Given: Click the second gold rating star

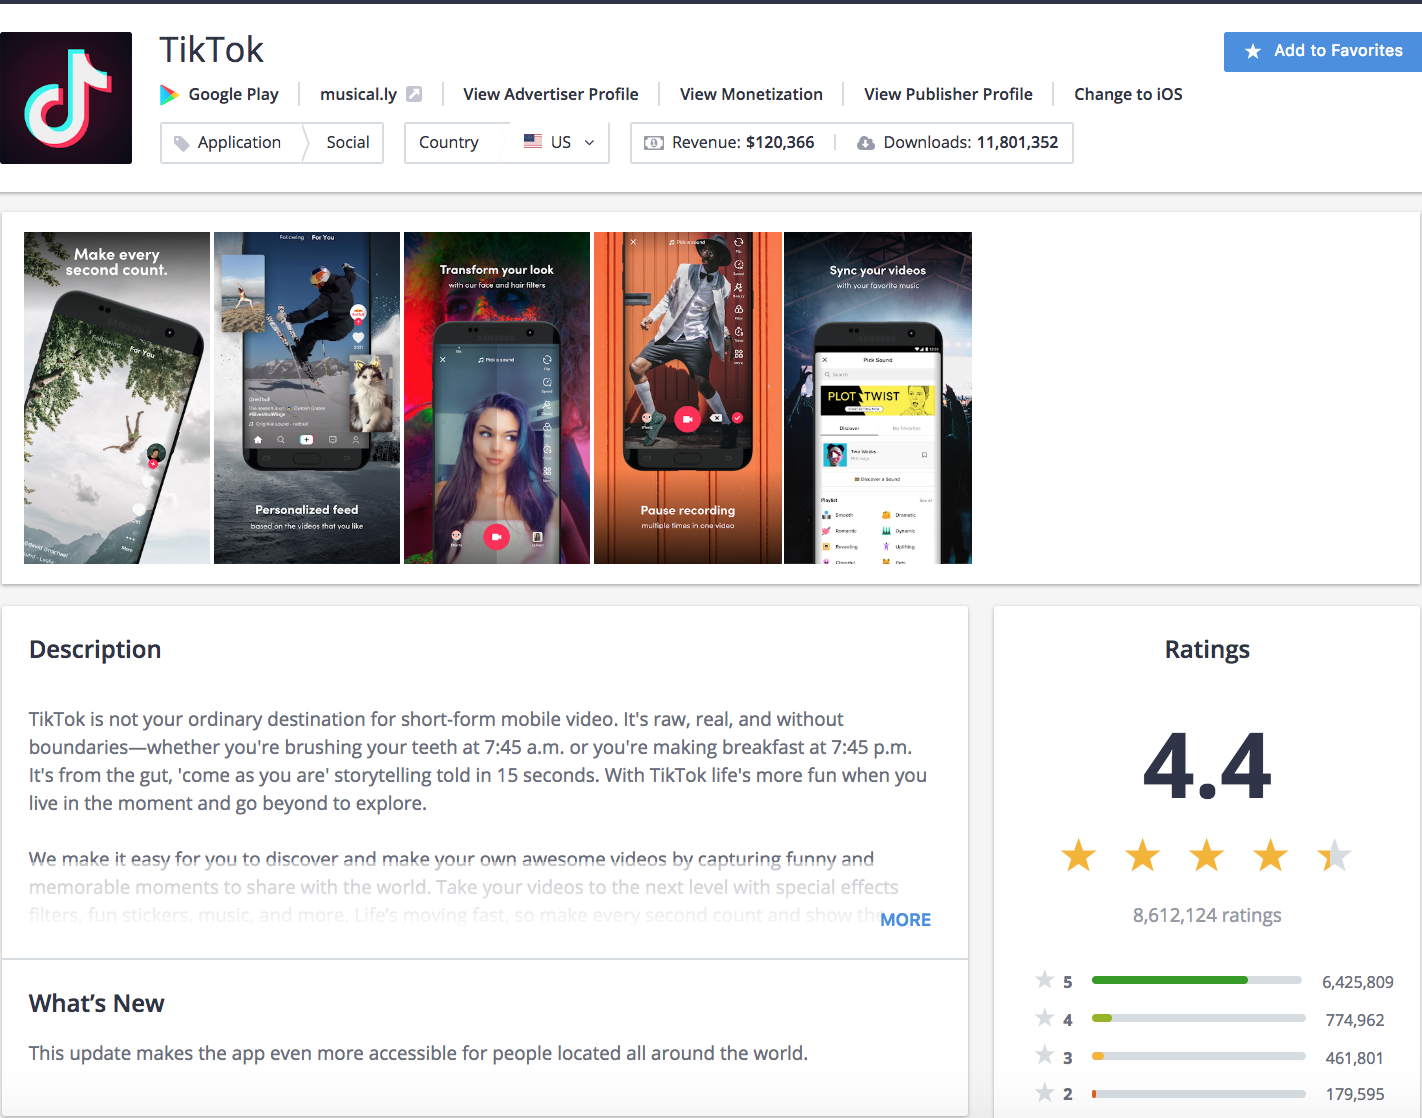Looking at the screenshot, I should [1143, 856].
